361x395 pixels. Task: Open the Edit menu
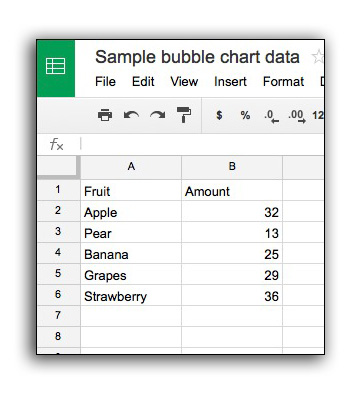pos(143,82)
